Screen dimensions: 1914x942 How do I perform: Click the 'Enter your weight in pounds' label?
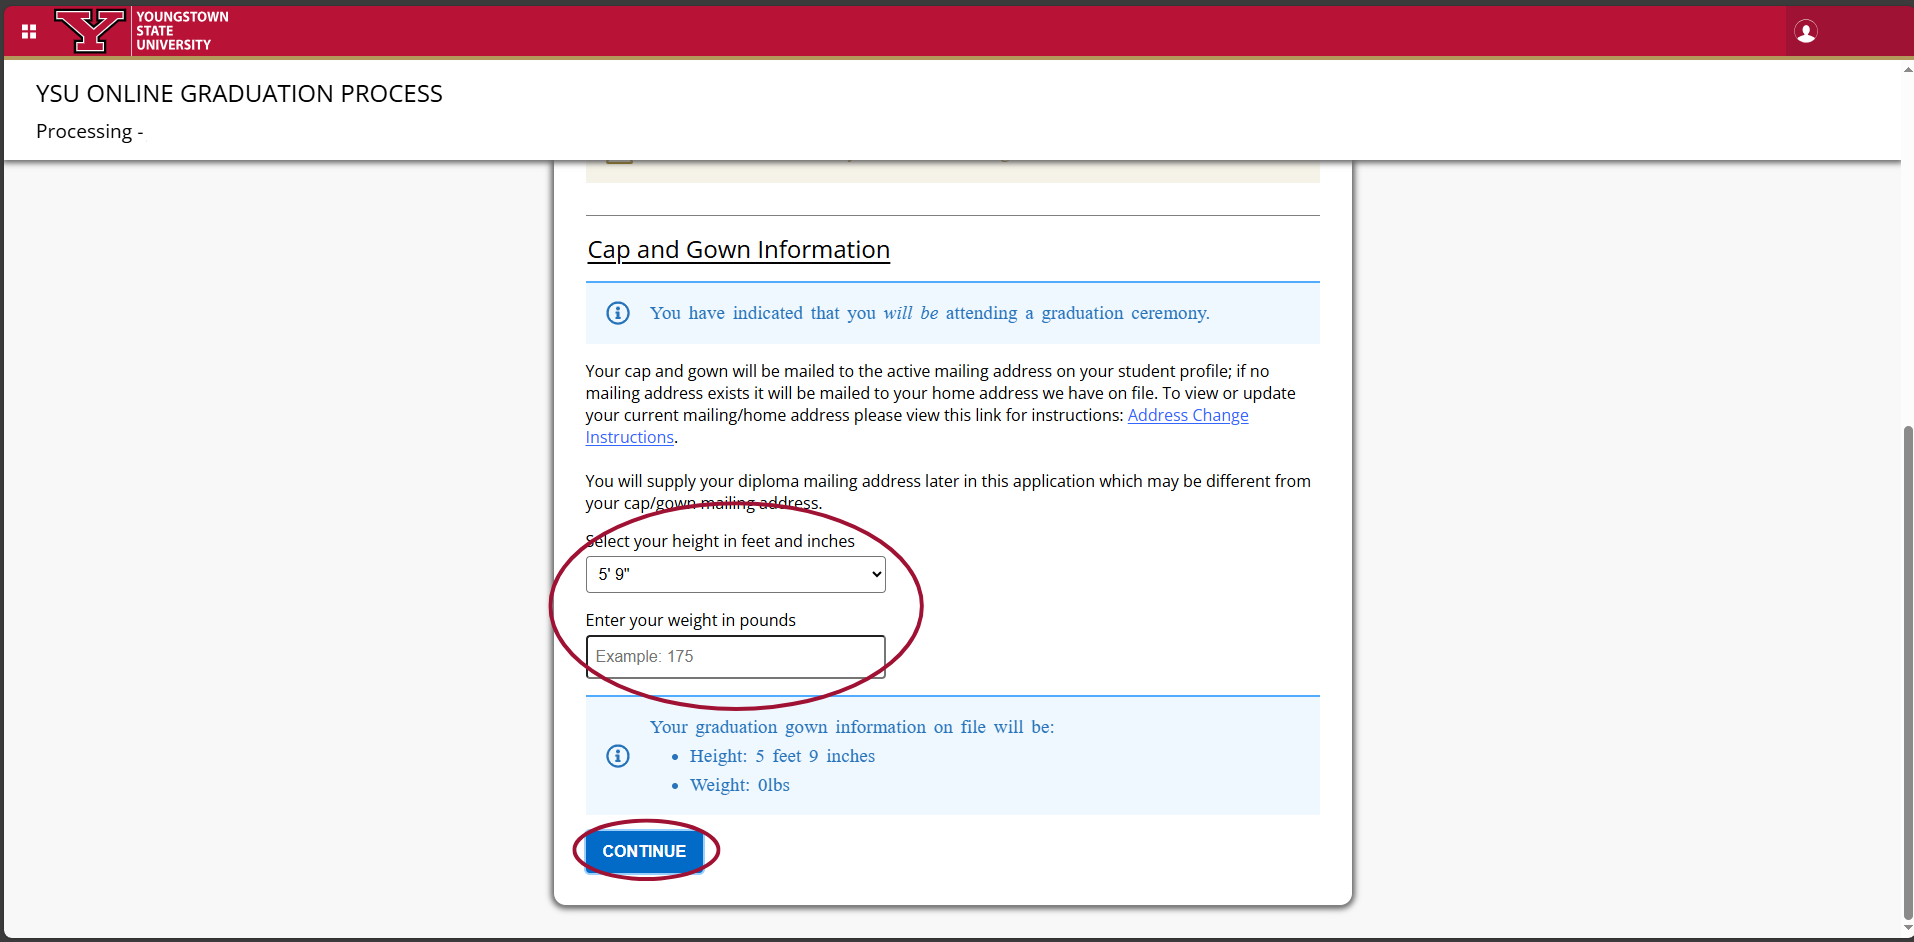[690, 620]
